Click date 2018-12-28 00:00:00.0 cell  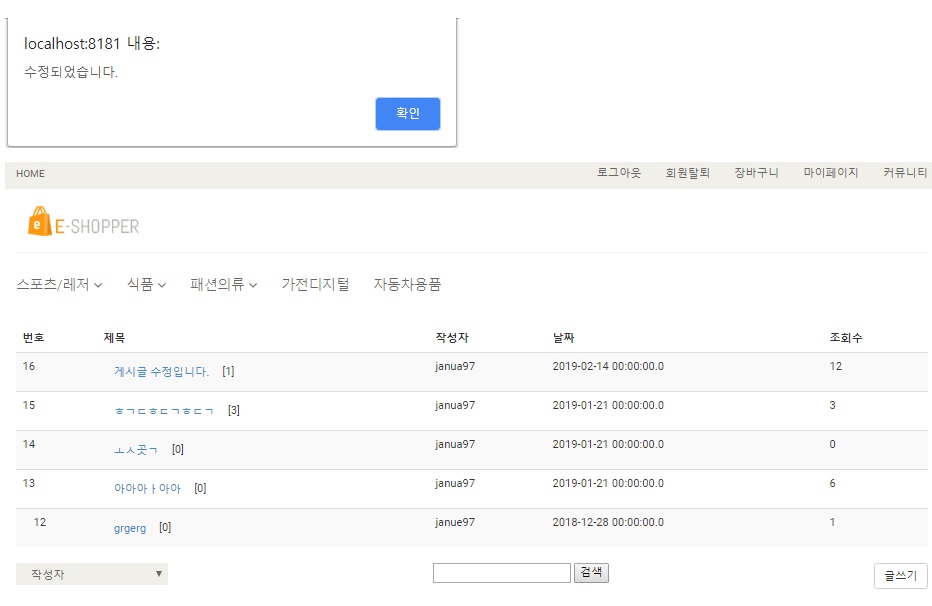[608, 522]
